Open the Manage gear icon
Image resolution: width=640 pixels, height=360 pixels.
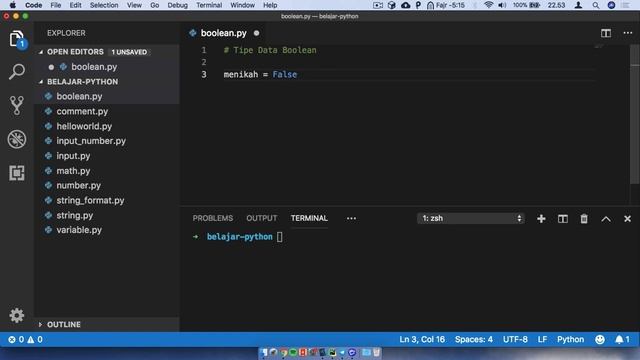pos(17,315)
